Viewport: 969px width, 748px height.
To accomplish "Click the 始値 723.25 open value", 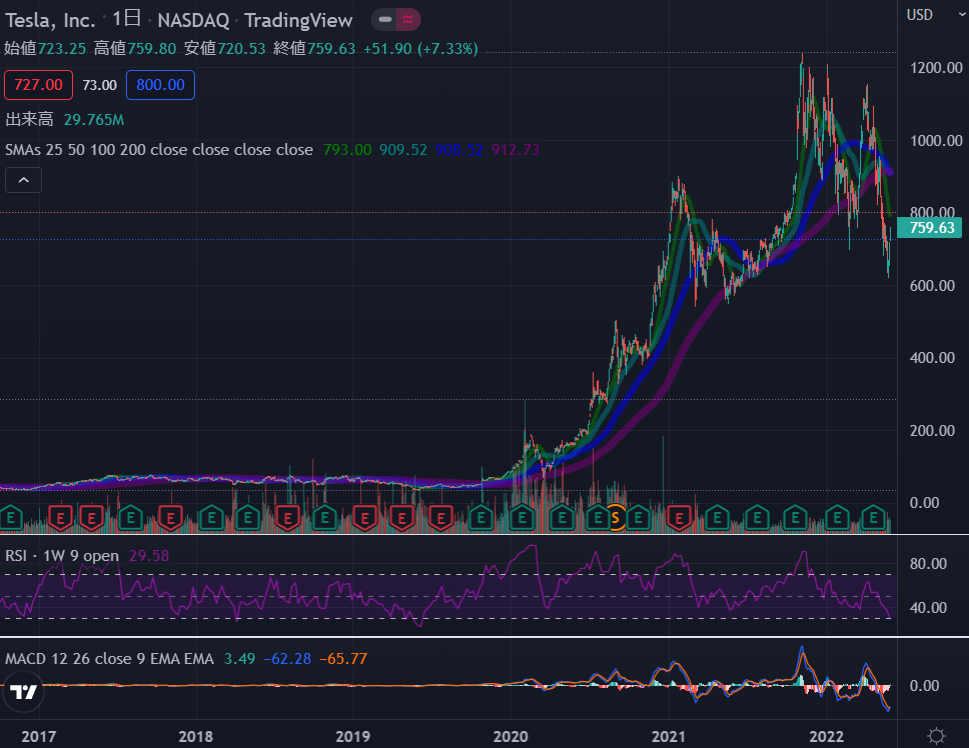I will tap(44, 48).
